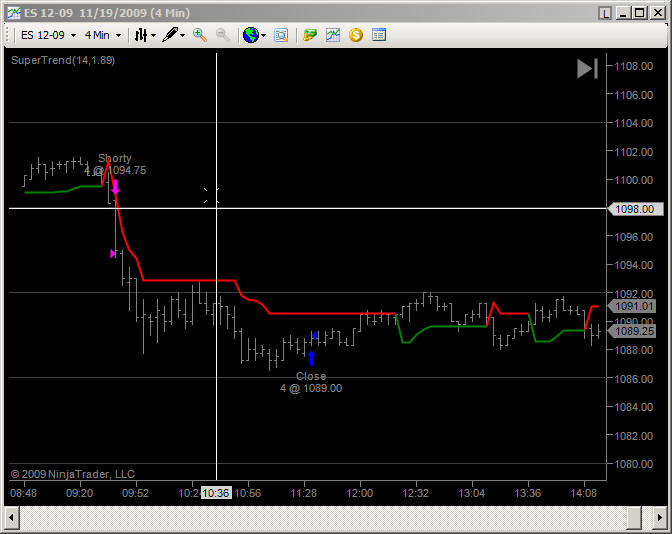
Task: Select the drawing tools pen icon
Action: [170, 35]
